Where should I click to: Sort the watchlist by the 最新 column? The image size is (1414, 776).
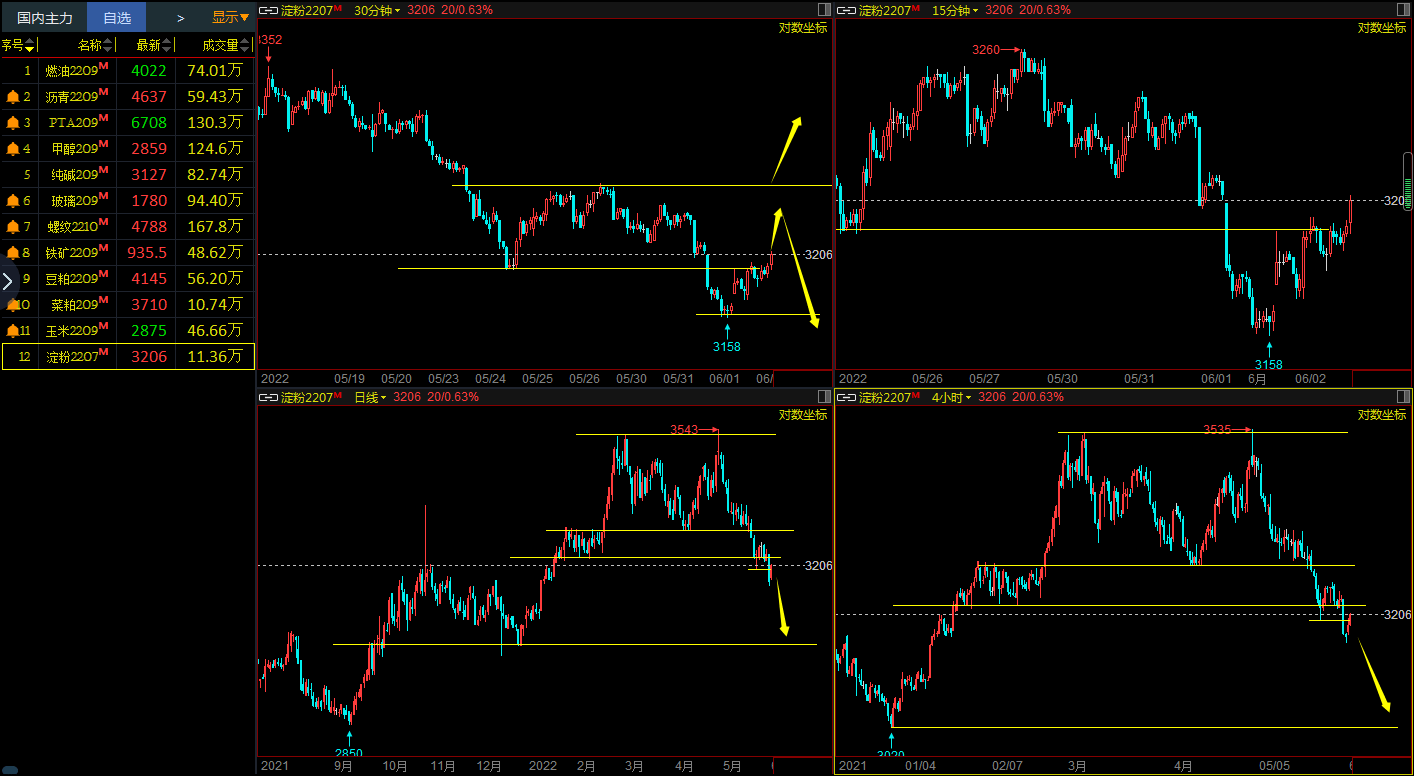(154, 45)
